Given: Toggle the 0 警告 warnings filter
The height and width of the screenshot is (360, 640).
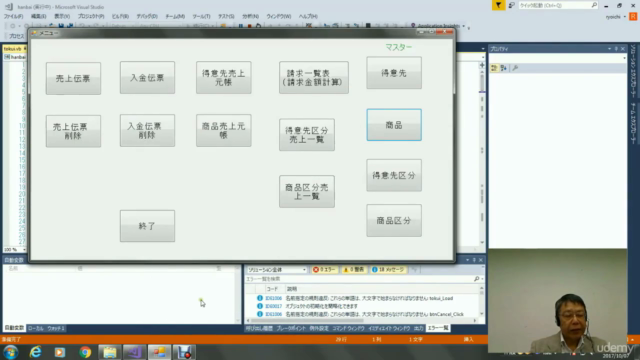Looking at the screenshot, I should tap(354, 270).
